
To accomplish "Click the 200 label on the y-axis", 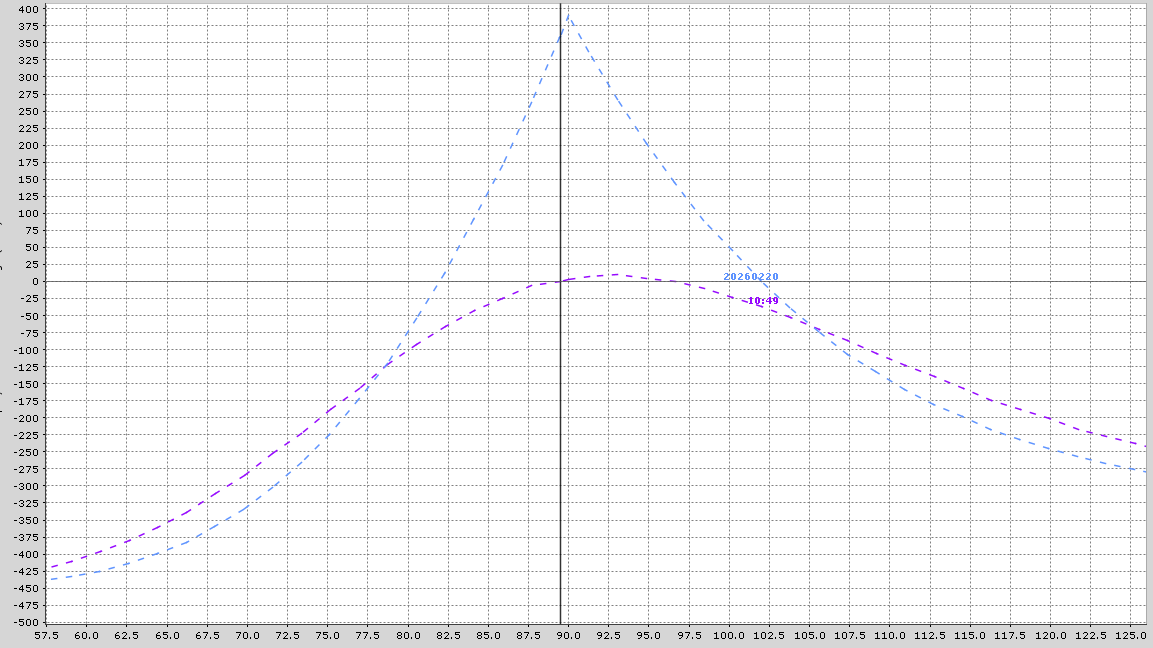I will coord(29,146).
